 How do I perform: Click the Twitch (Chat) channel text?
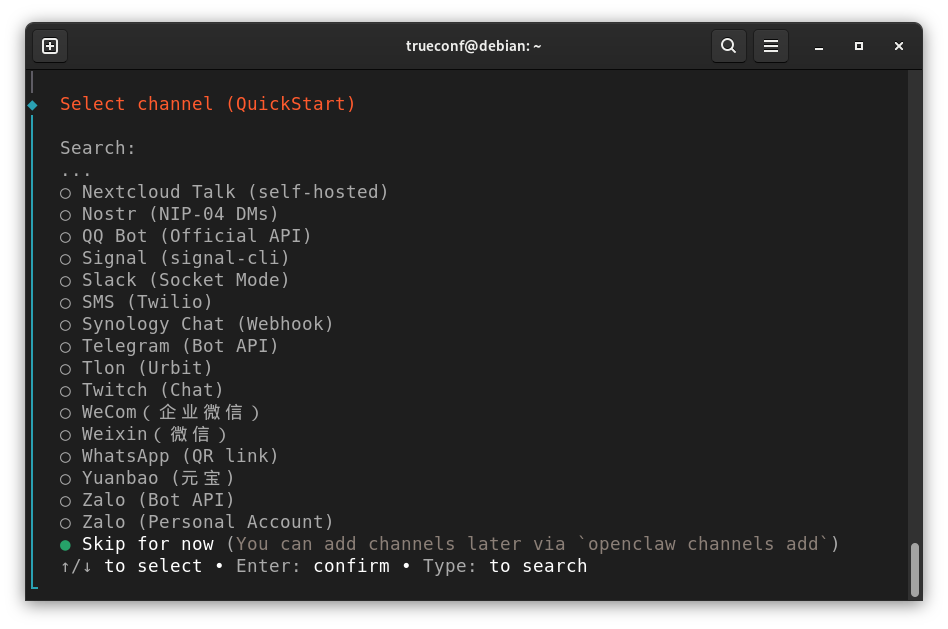pyautogui.click(x=152, y=390)
